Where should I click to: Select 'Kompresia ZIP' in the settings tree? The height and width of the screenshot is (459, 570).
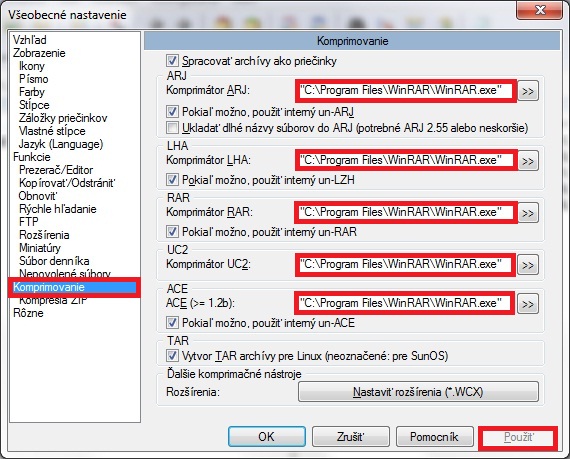(53, 301)
